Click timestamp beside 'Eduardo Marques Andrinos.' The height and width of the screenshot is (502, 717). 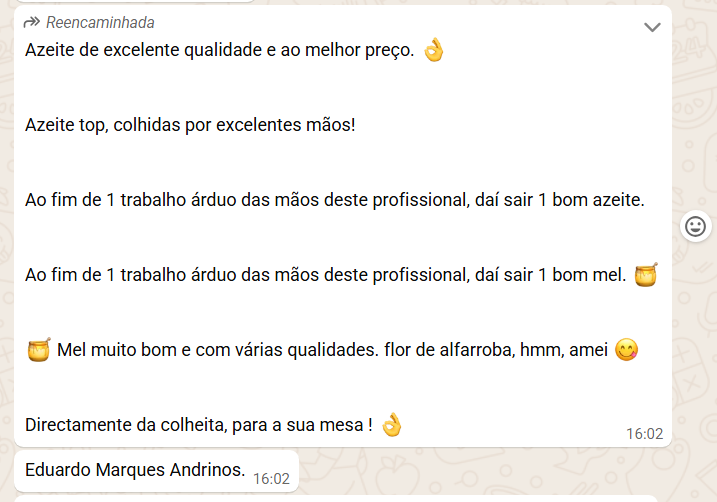pos(271,479)
